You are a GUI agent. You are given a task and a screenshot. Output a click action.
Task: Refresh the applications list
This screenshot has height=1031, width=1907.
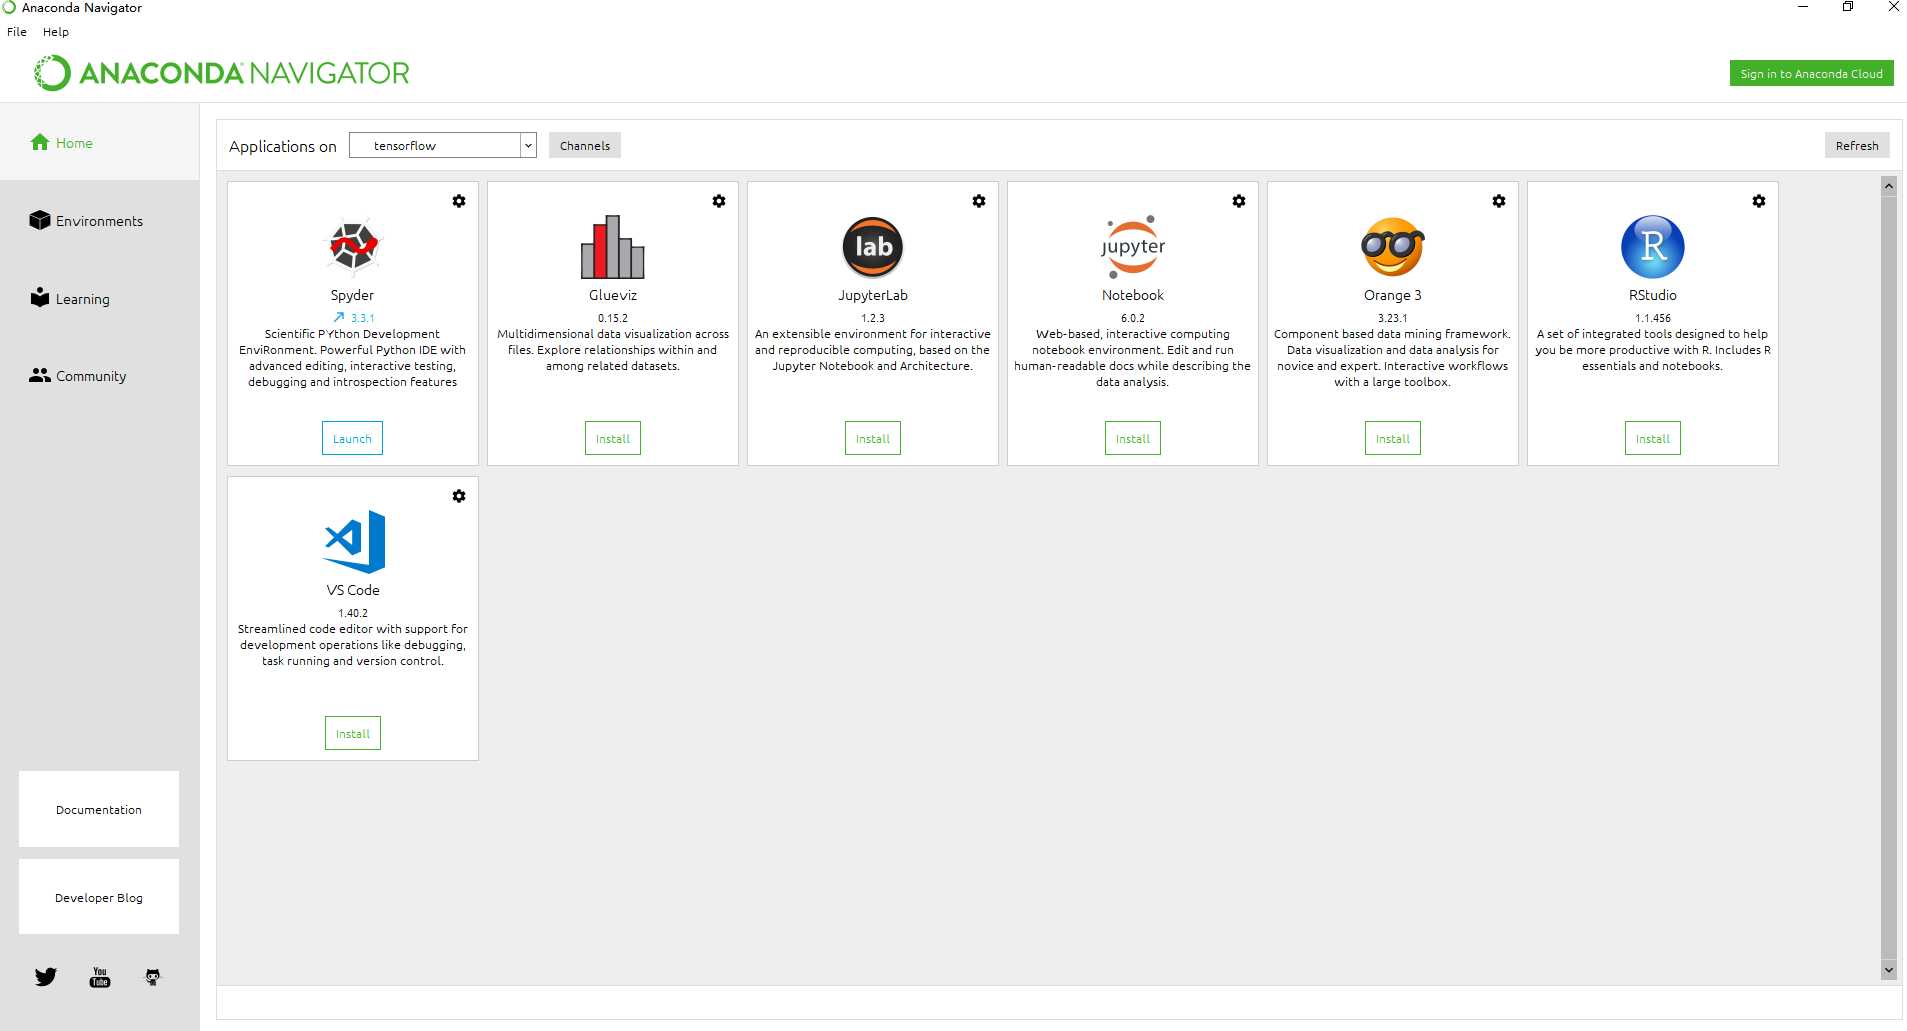pyautogui.click(x=1857, y=145)
